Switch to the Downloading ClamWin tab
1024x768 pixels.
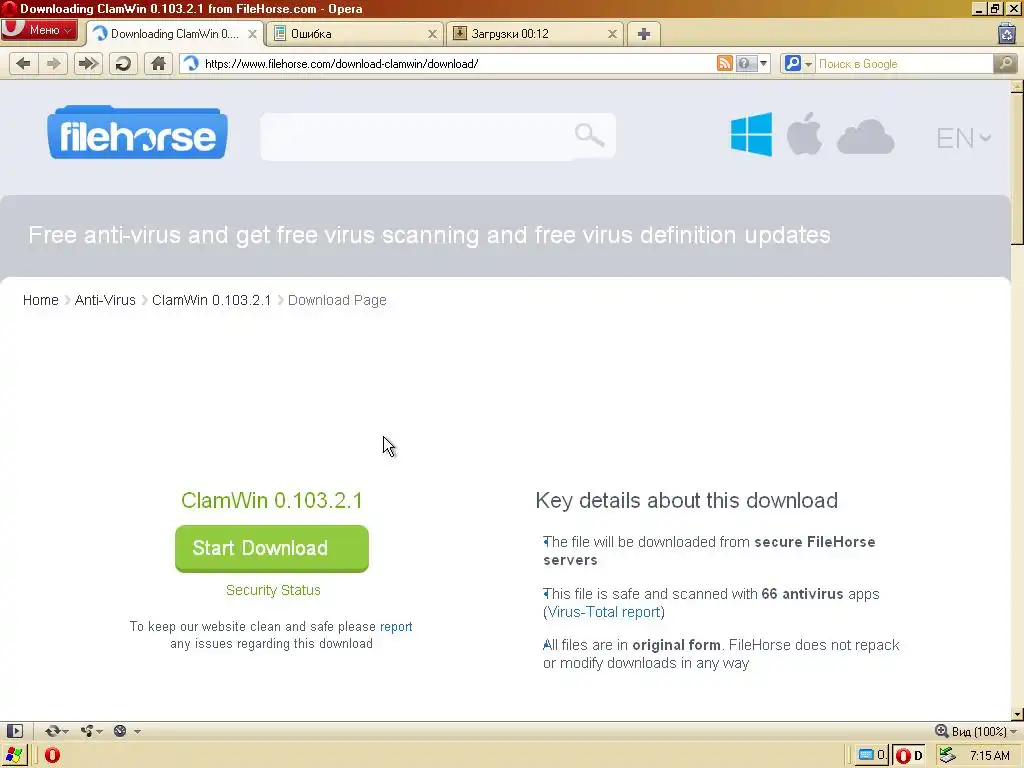(x=174, y=34)
